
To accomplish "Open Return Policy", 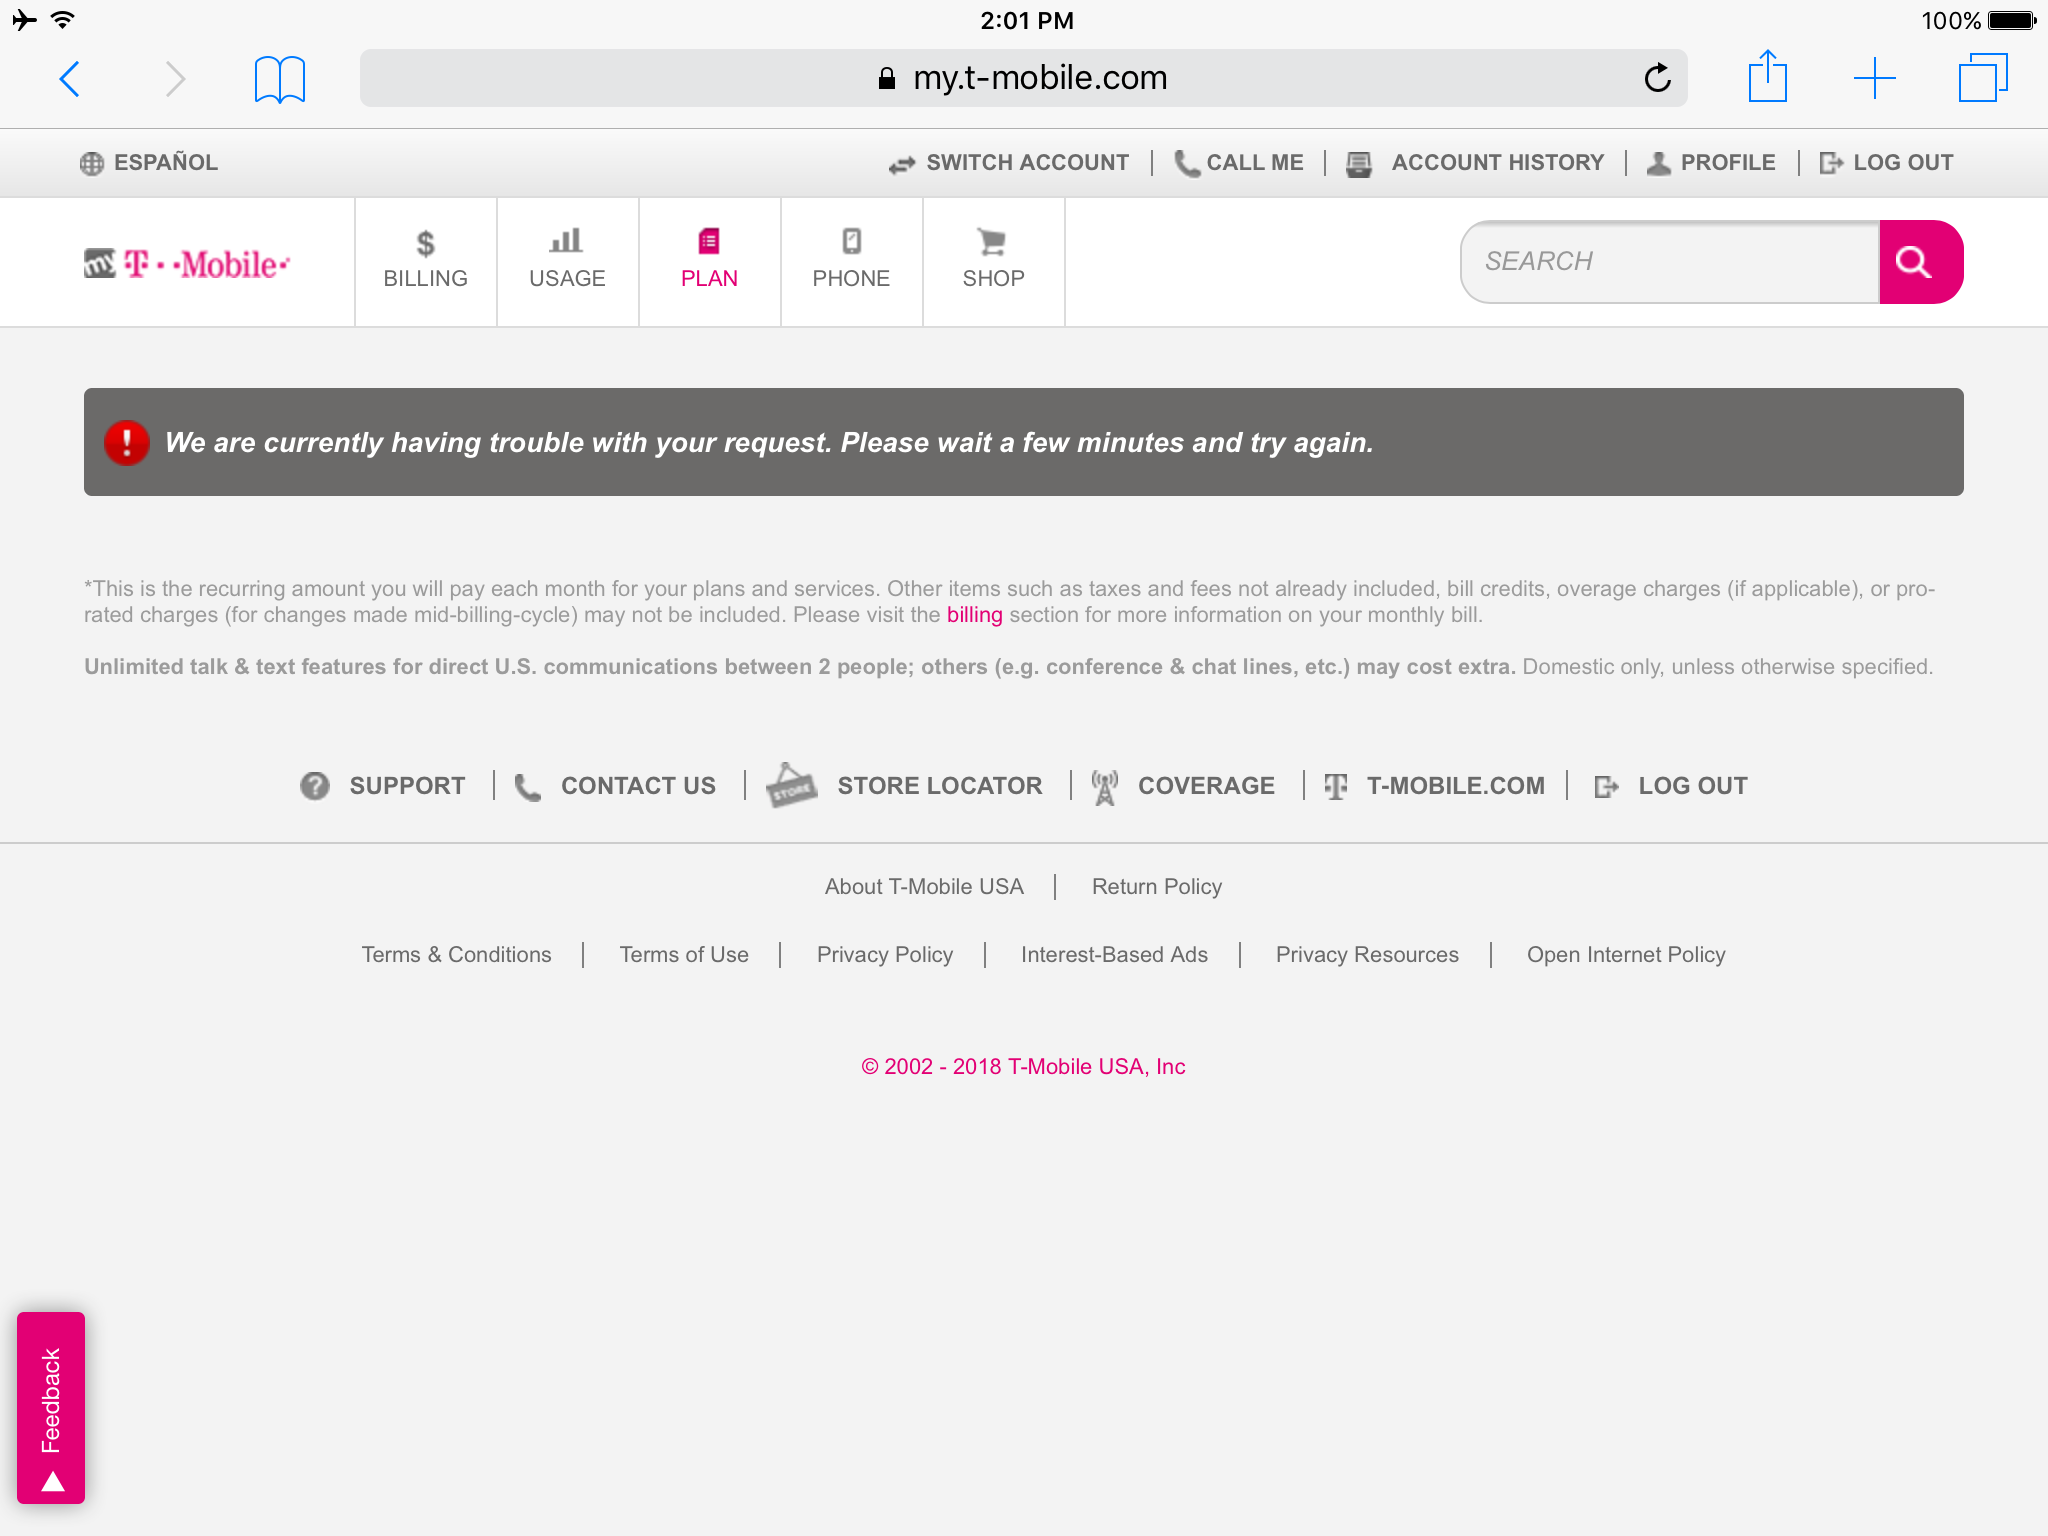I will (x=1157, y=887).
